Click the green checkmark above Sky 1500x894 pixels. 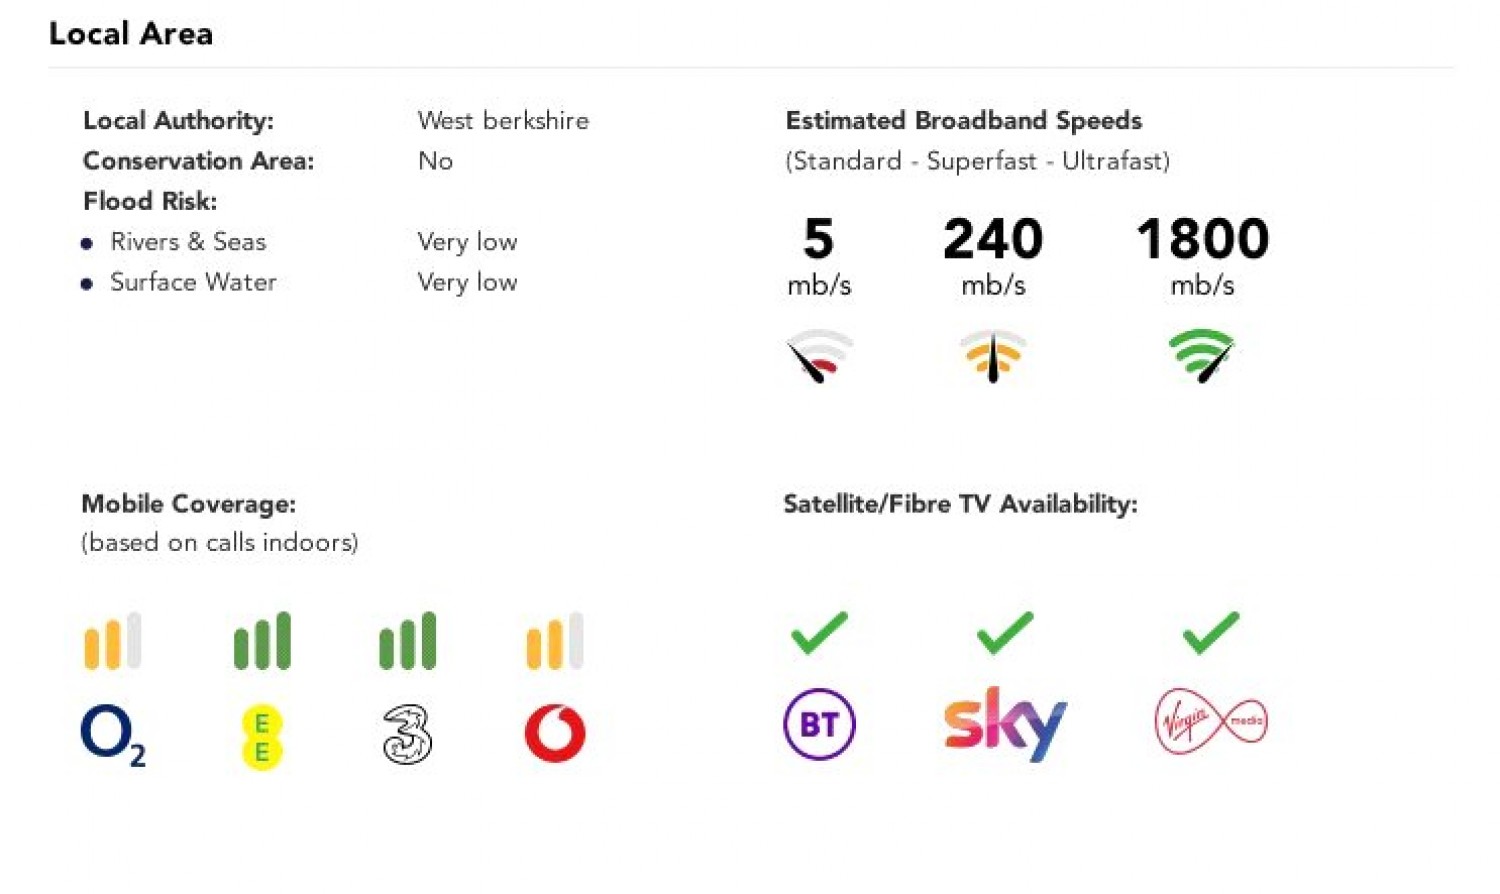(x=1004, y=633)
